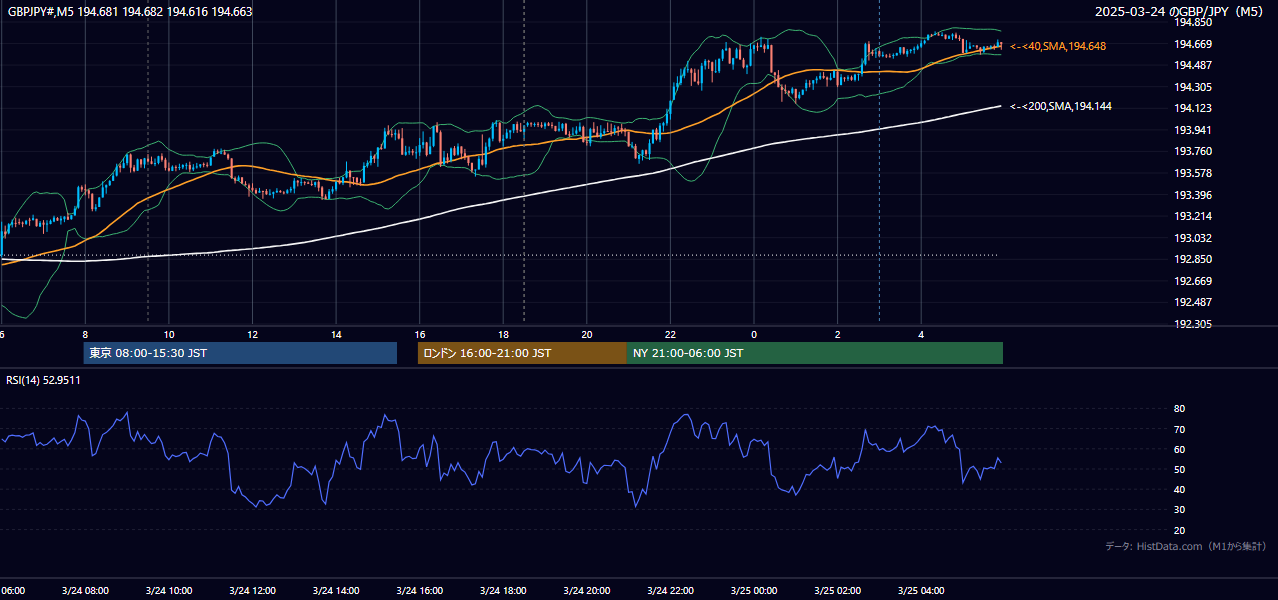Click price axis label 192.487
1278x600 pixels.
[x=1193, y=302]
